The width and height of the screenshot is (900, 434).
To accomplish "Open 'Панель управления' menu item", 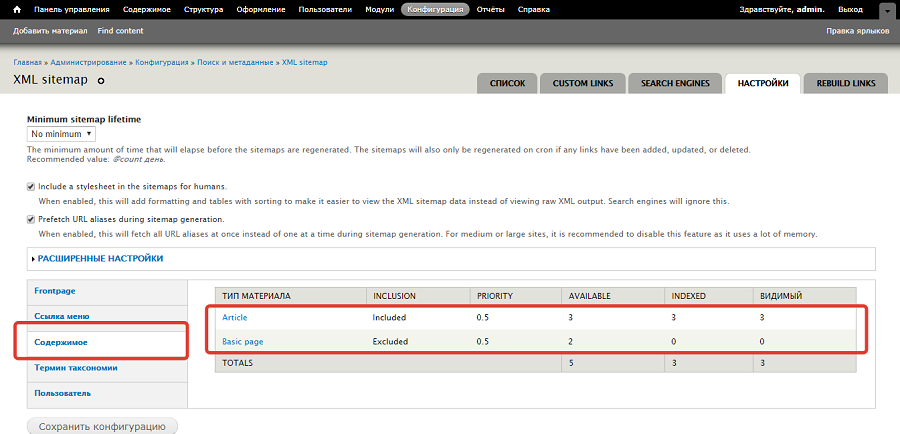I will coord(72,9).
